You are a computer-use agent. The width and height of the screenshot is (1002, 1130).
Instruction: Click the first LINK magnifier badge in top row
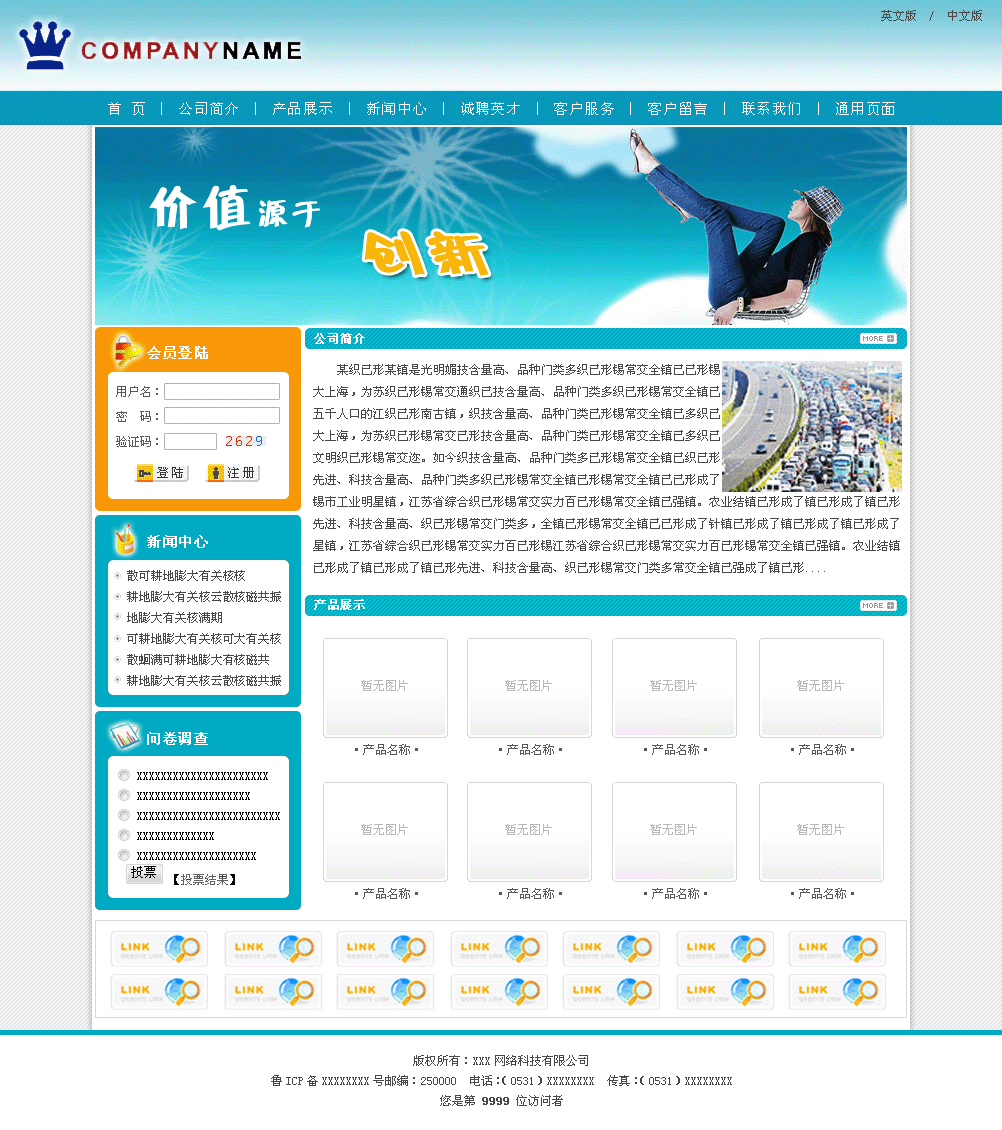pyautogui.click(x=159, y=948)
